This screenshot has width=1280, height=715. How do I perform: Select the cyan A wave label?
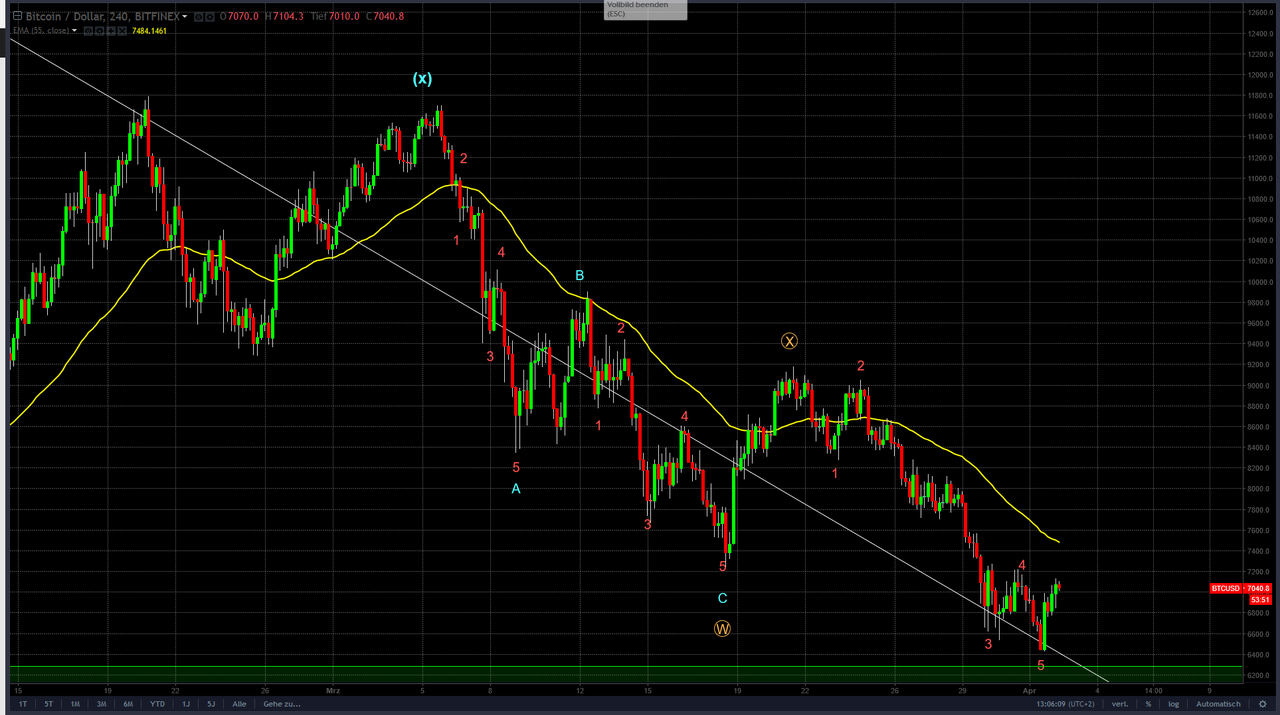click(x=516, y=489)
